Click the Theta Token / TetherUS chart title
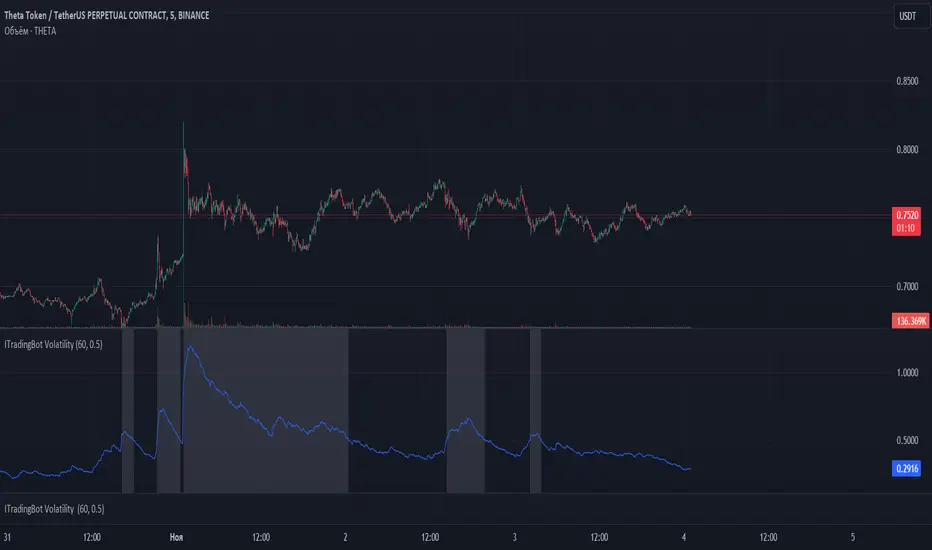 point(107,15)
